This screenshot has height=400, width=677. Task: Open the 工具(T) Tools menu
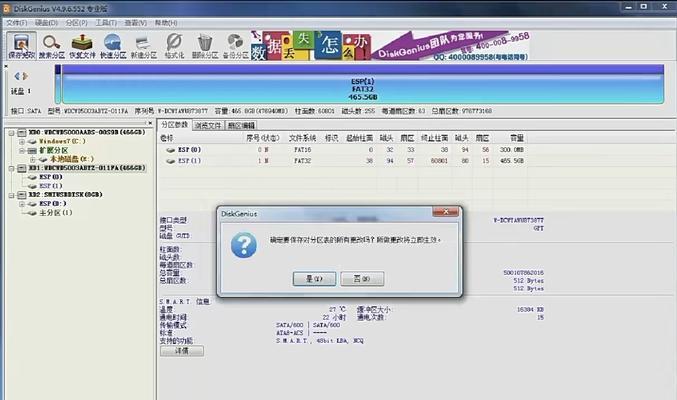pyautogui.click(x=106, y=22)
